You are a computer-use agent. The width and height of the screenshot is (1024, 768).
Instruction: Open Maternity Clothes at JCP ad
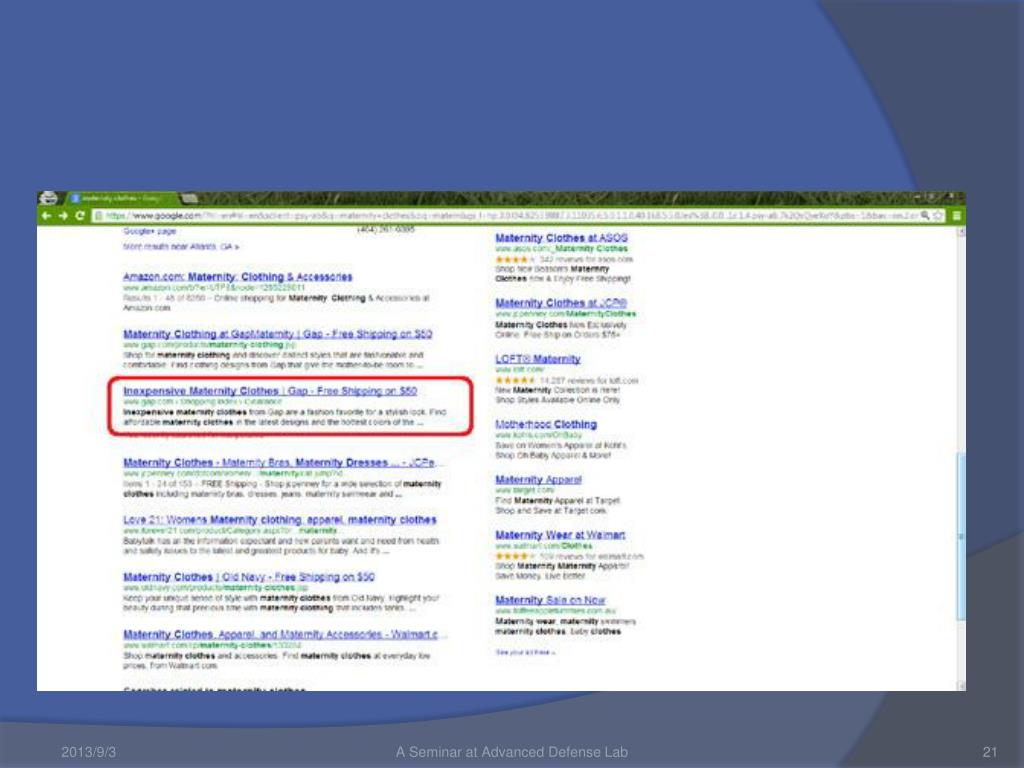click(x=561, y=303)
